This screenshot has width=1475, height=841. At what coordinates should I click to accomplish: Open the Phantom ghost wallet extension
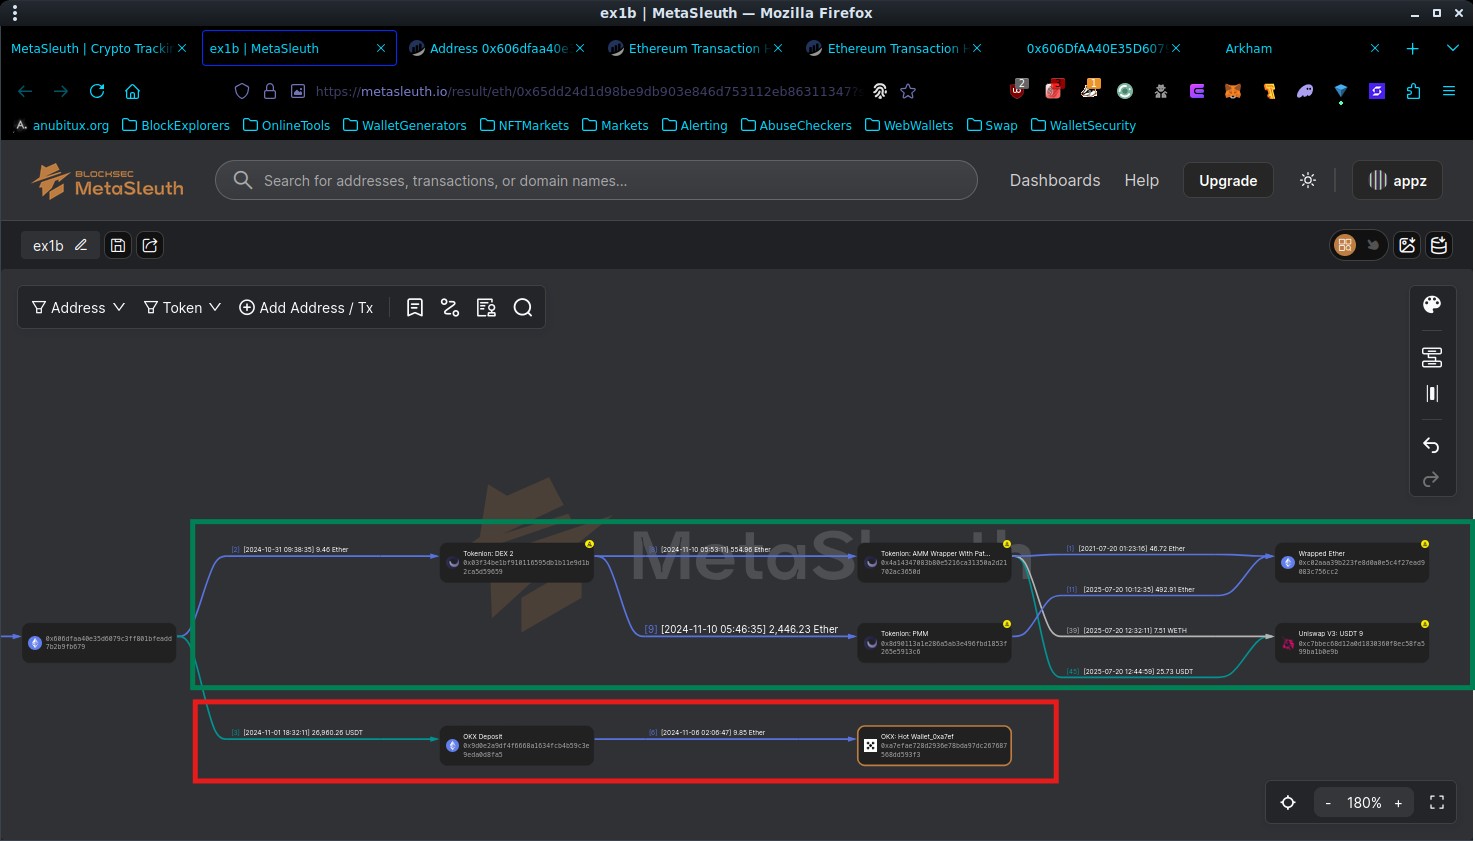coord(1305,91)
